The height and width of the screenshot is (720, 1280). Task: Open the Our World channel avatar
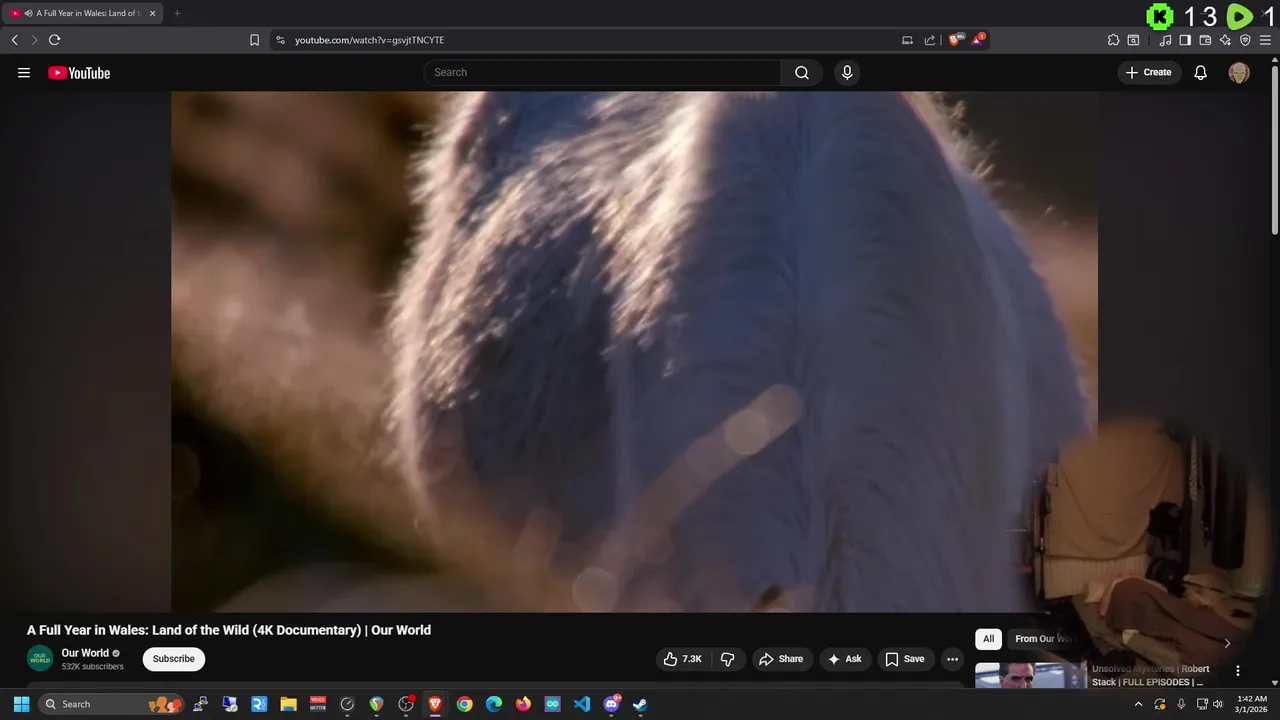coord(40,659)
